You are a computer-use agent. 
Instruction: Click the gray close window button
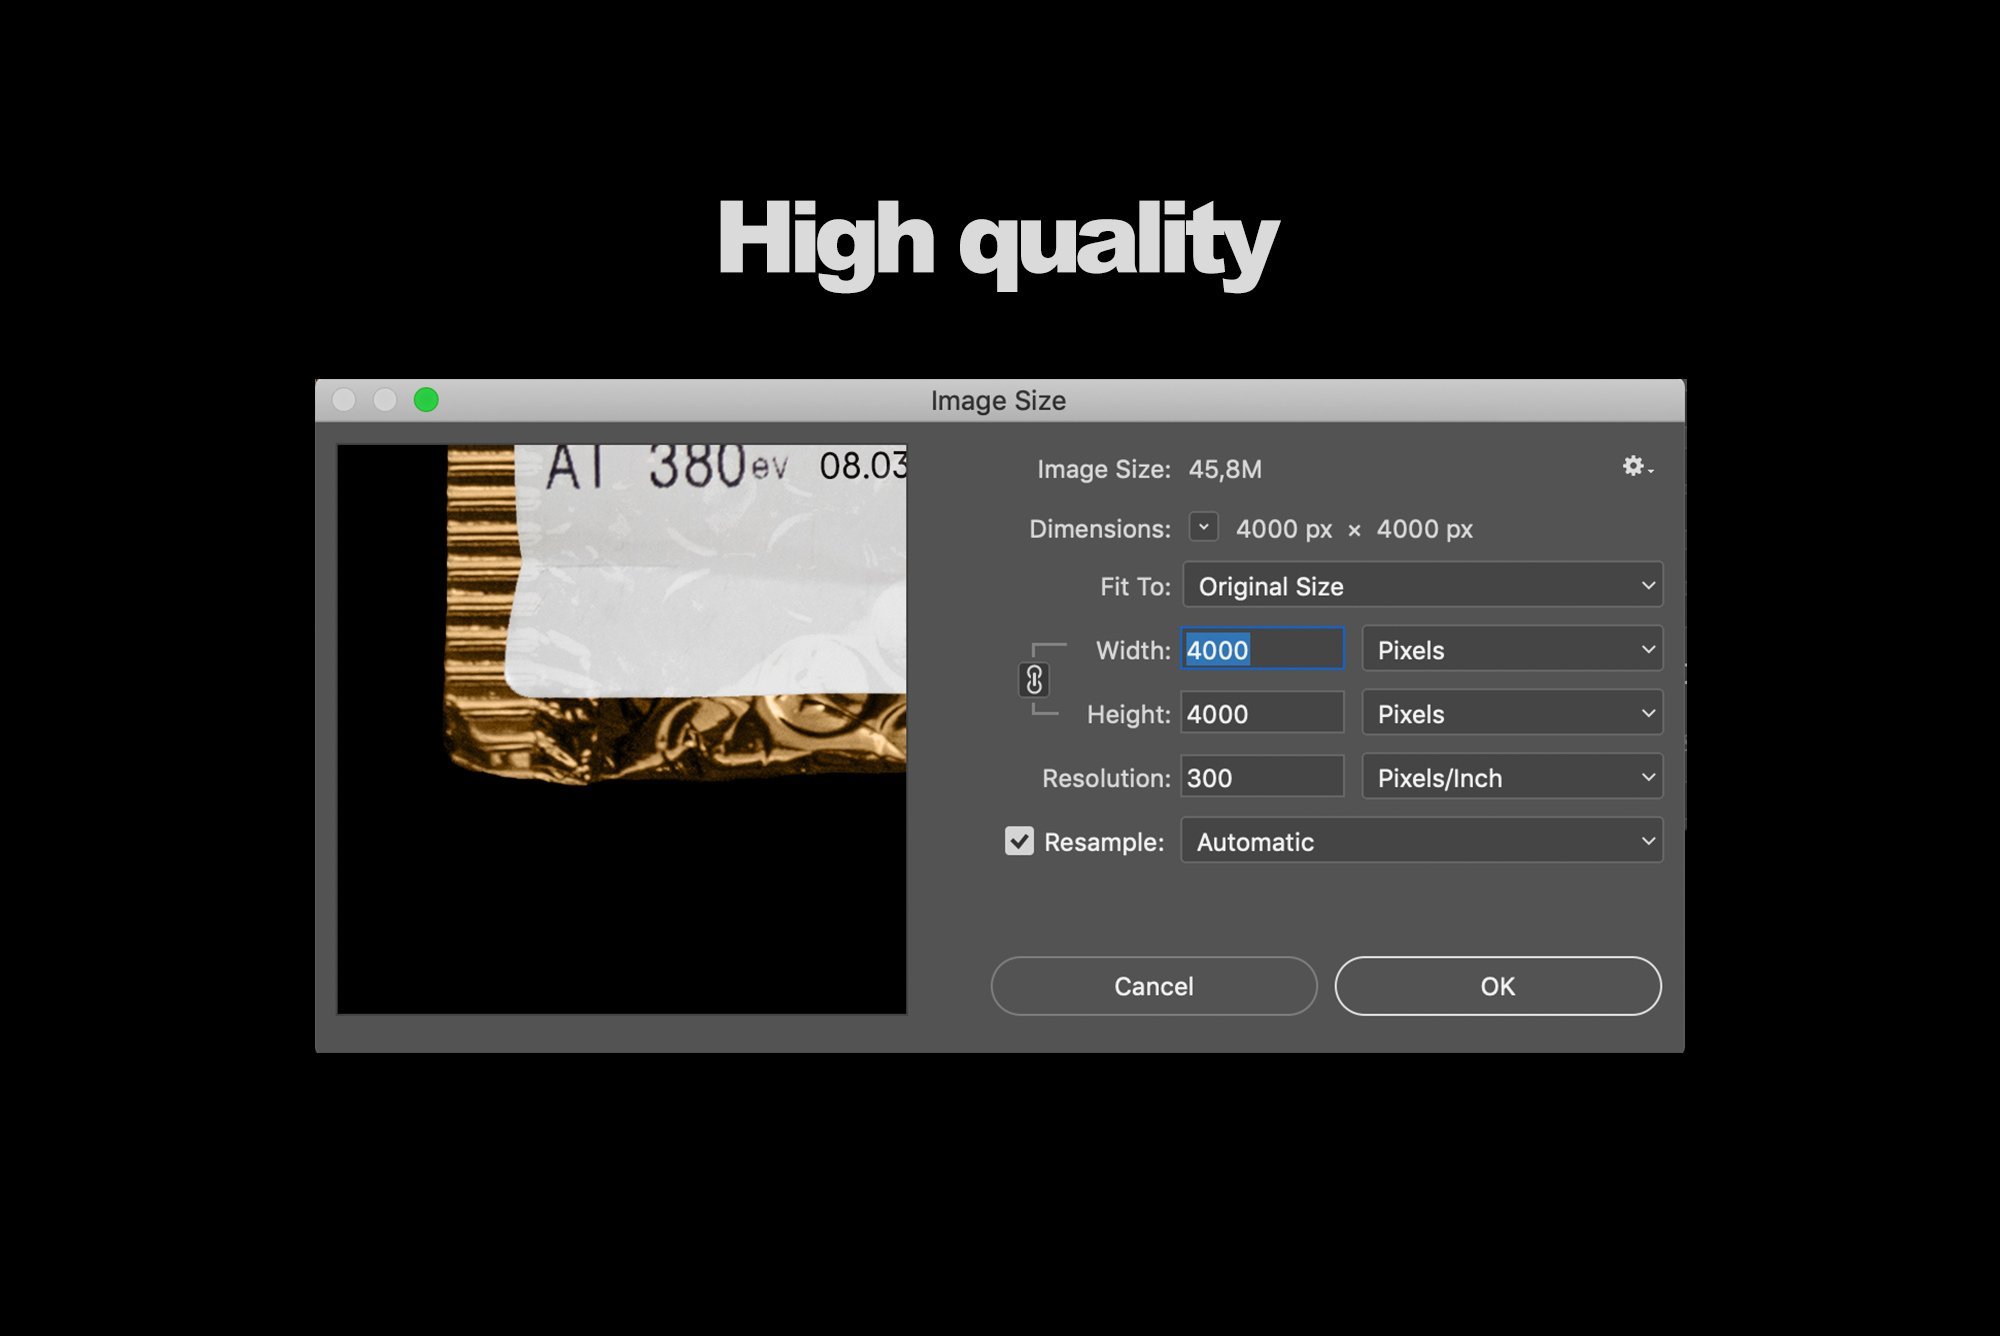[x=344, y=400]
